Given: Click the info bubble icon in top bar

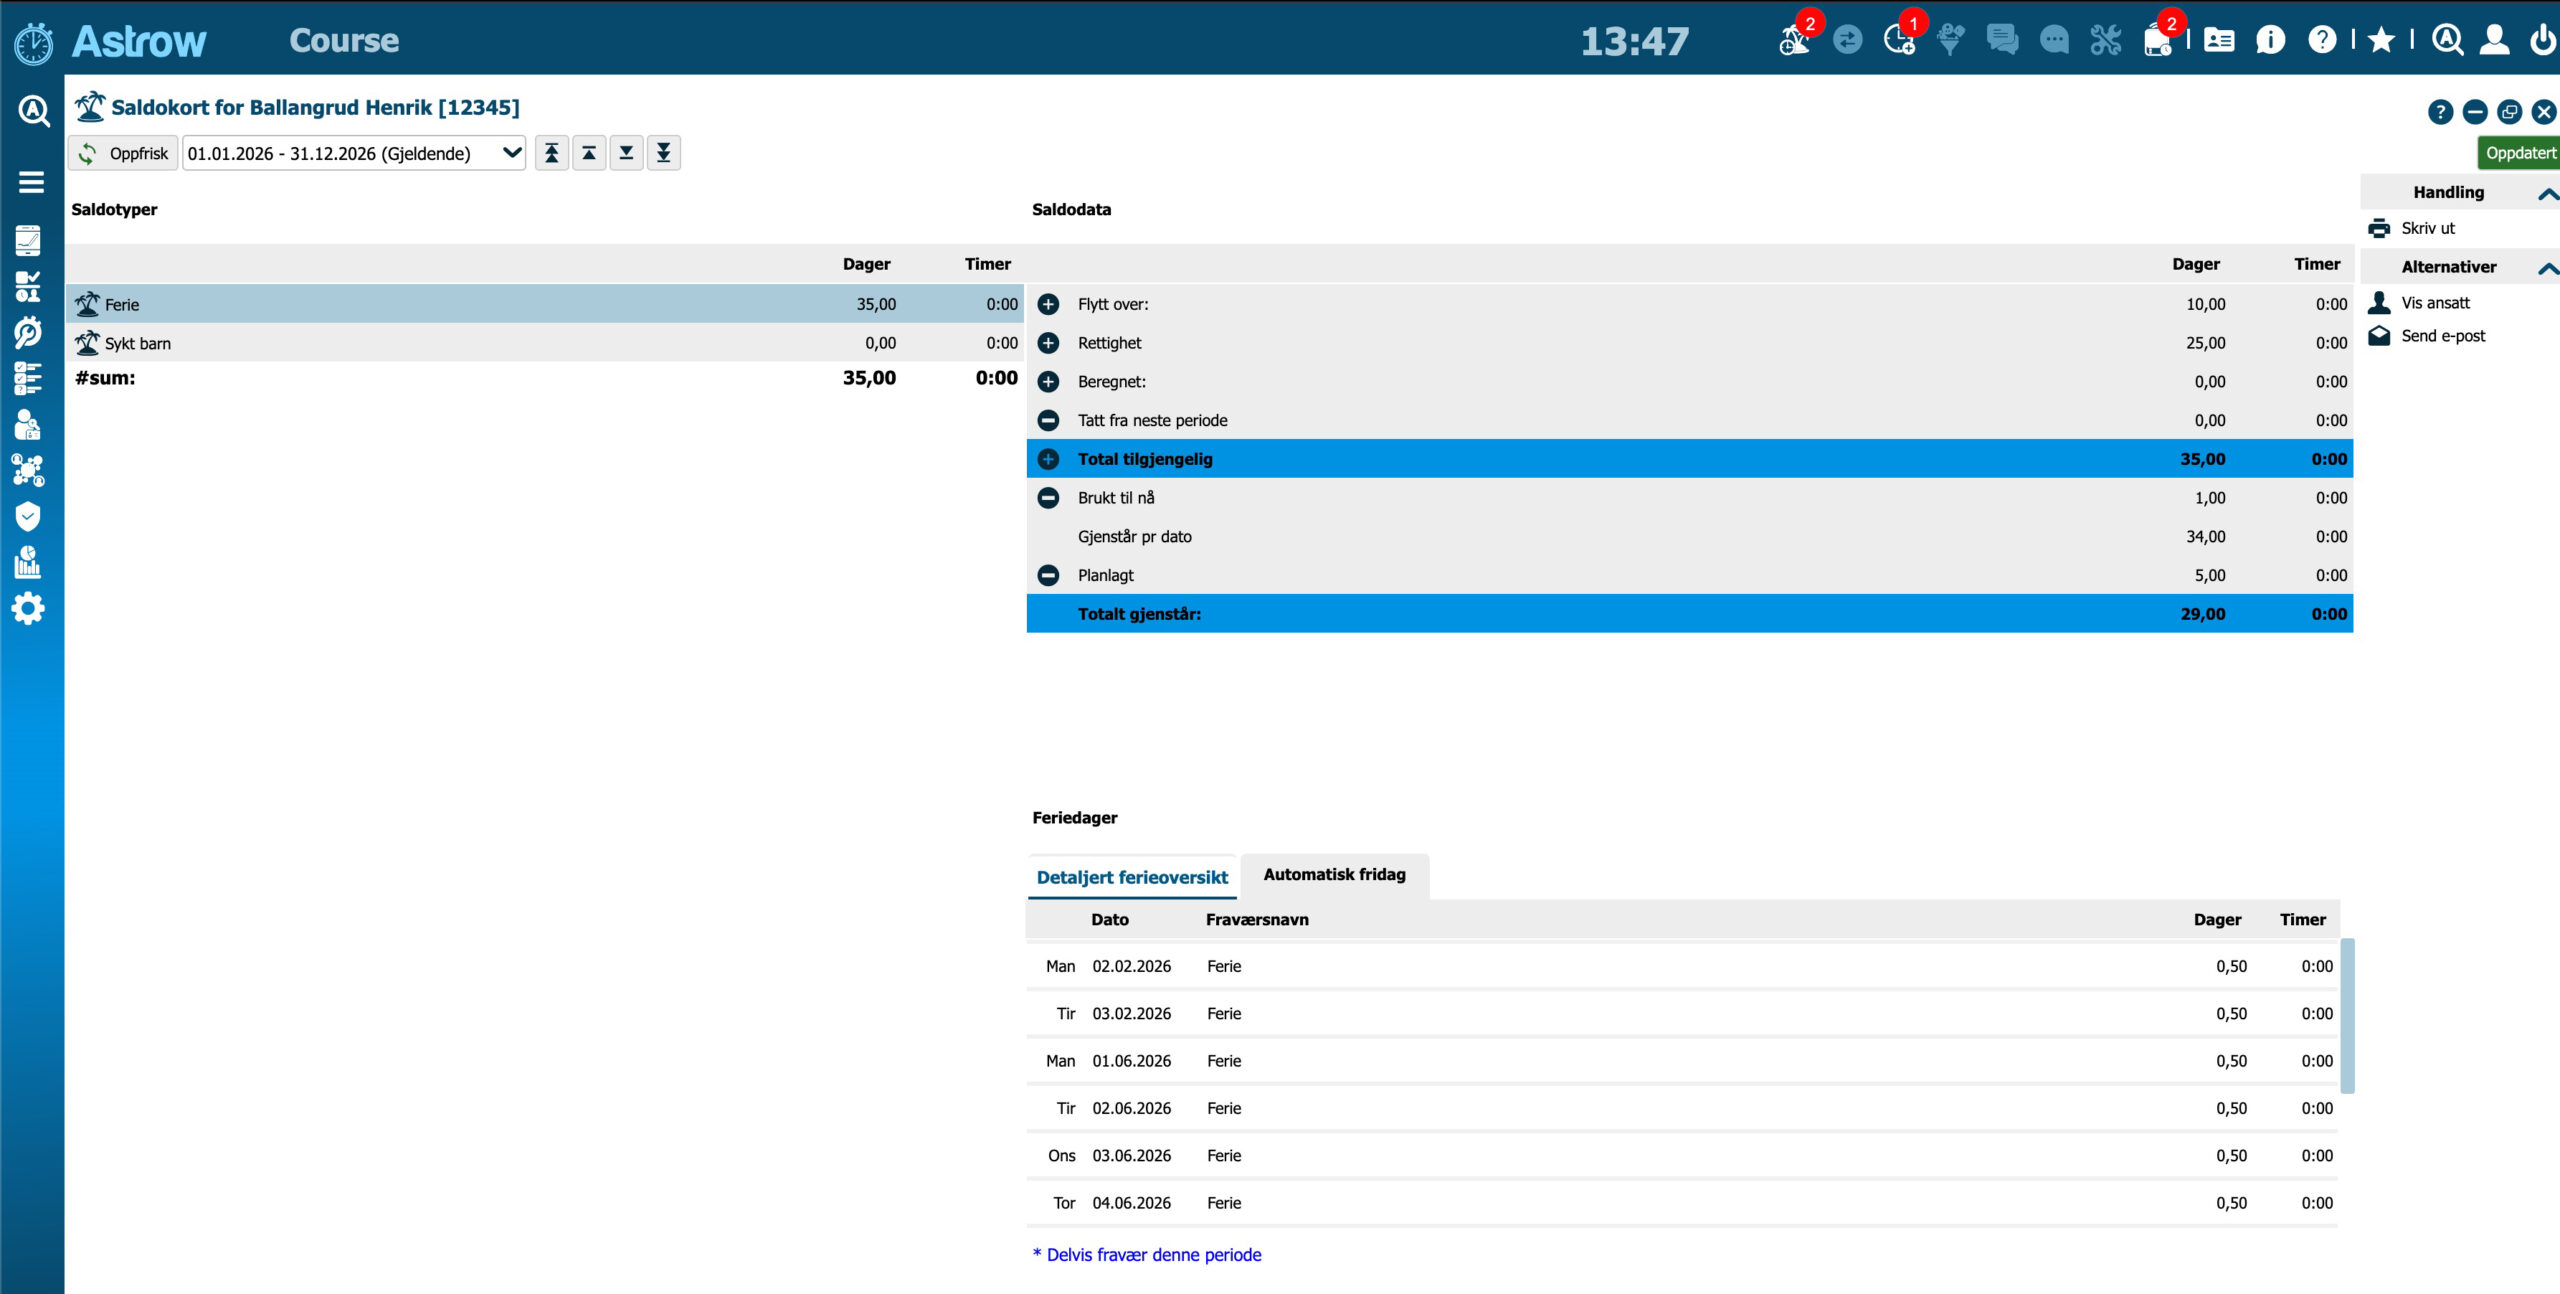Looking at the screenshot, I should pos(2270,40).
